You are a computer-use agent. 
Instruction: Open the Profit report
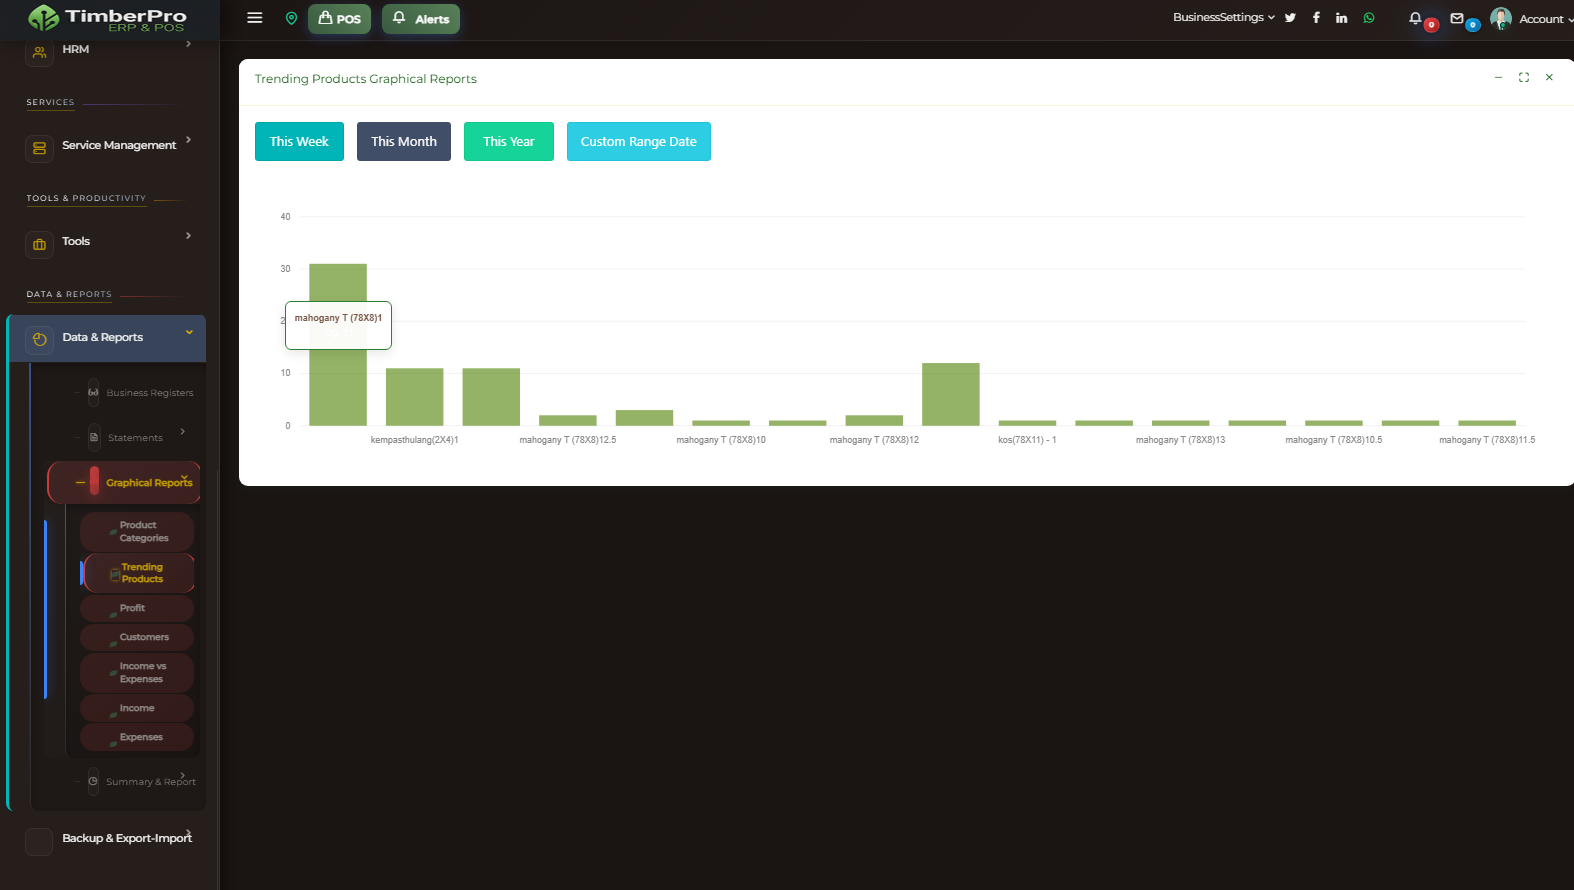click(x=137, y=608)
